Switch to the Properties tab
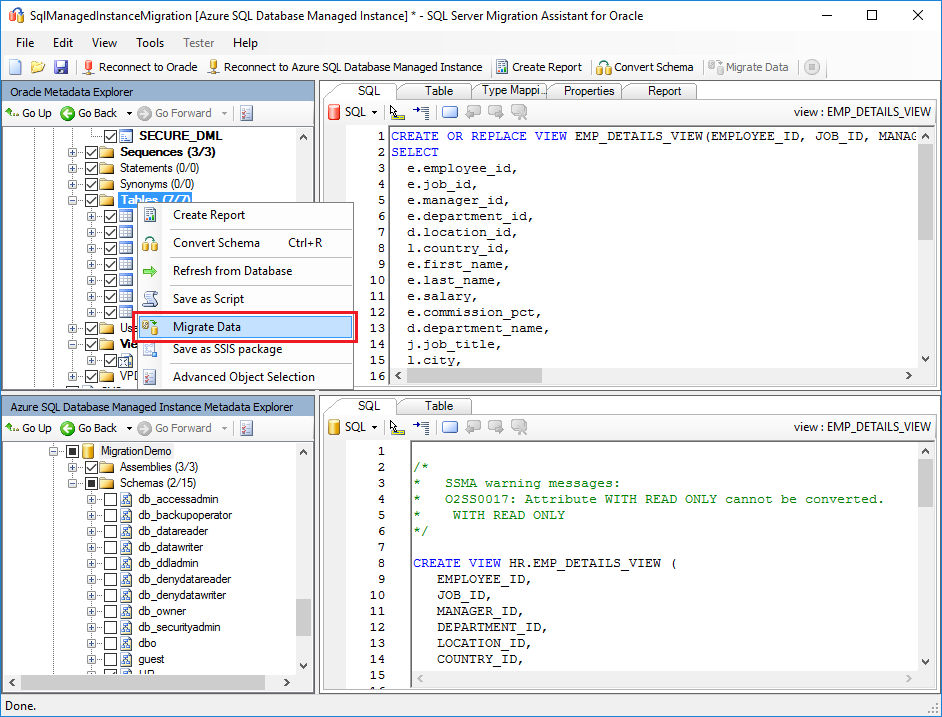942x717 pixels. [x=589, y=91]
